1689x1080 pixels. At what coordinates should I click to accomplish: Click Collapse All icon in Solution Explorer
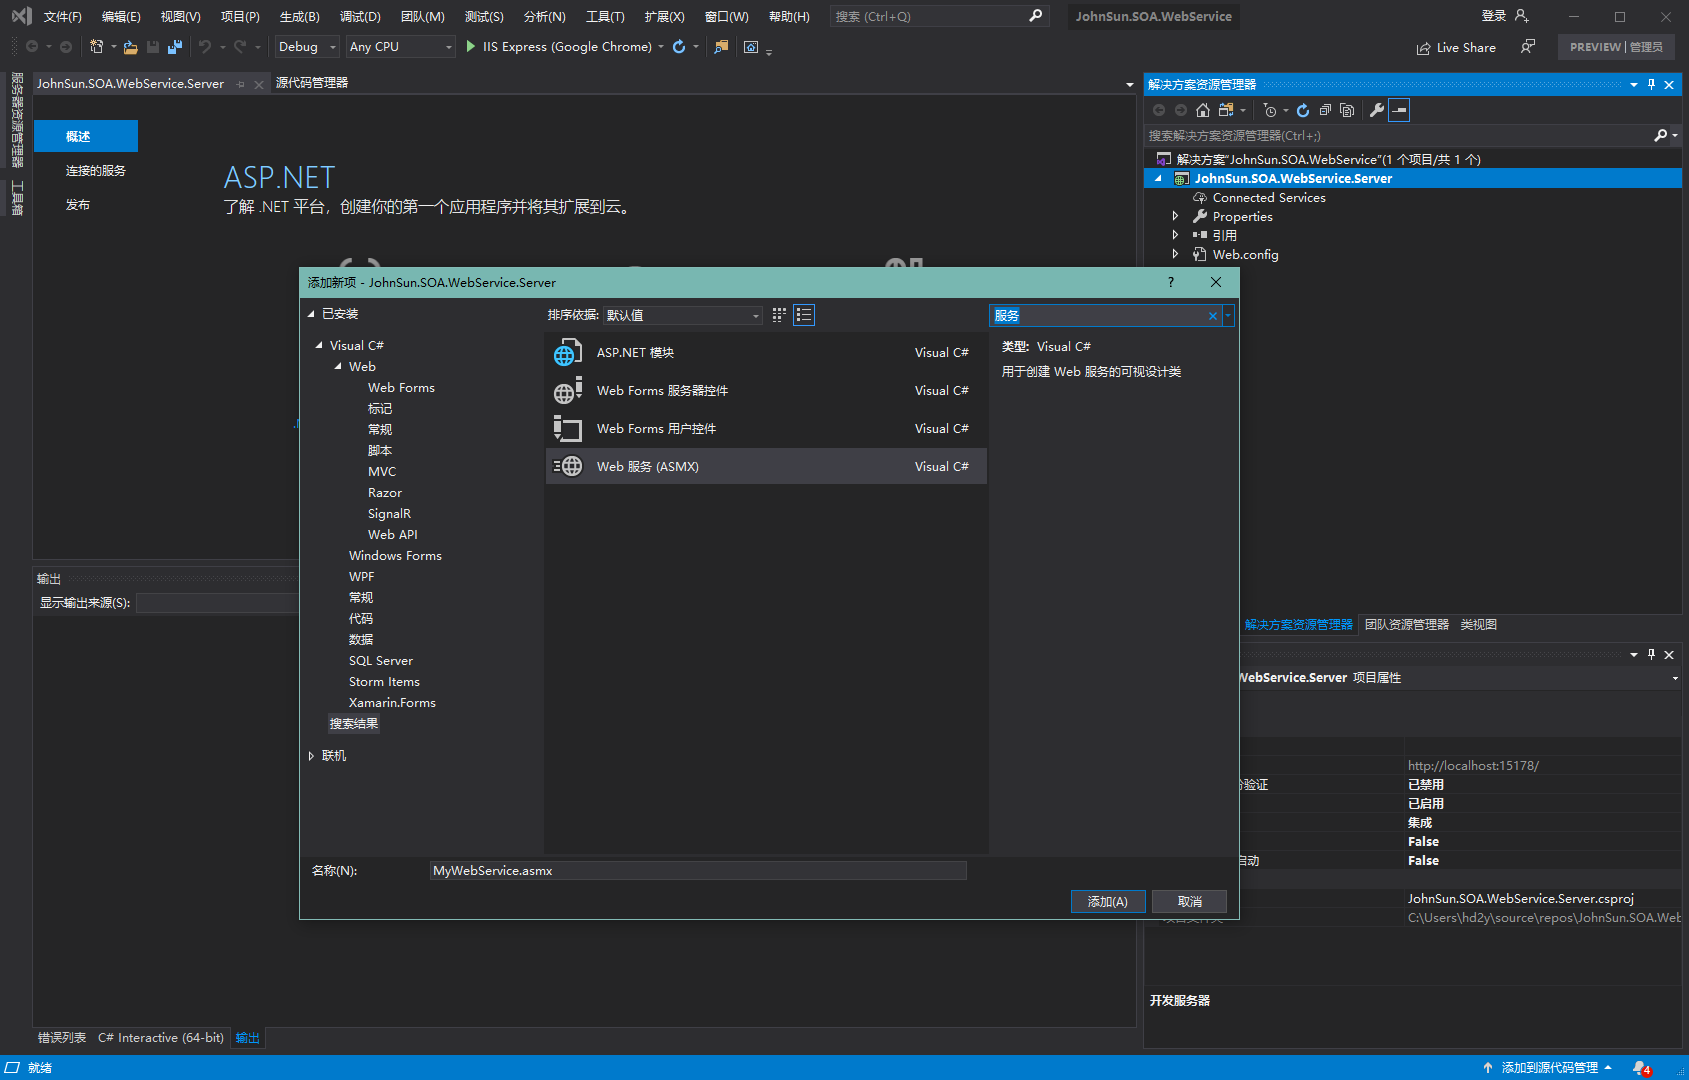[x=1325, y=110]
